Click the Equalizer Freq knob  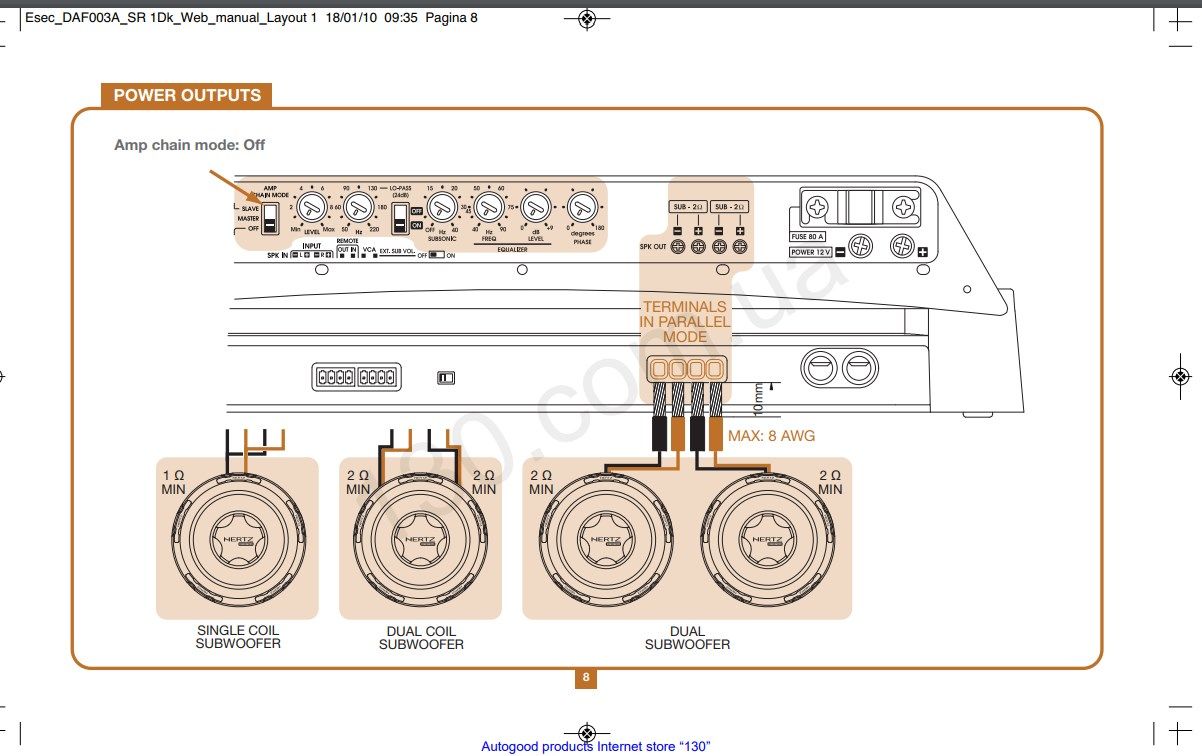[x=489, y=208]
